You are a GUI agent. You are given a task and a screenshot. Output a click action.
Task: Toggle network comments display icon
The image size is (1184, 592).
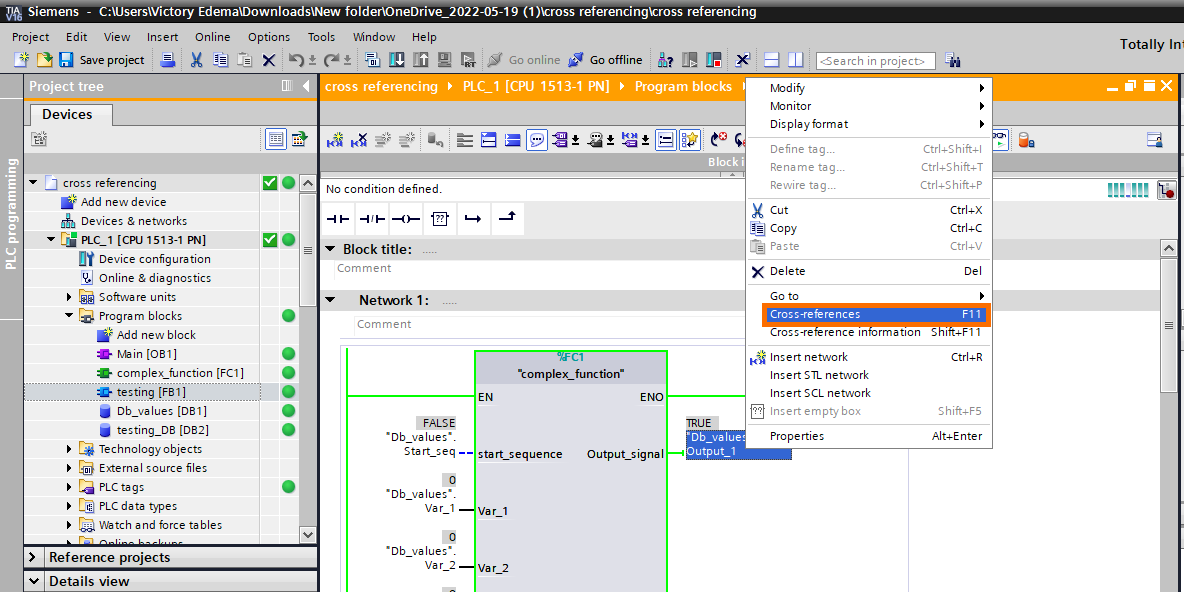tap(537, 140)
